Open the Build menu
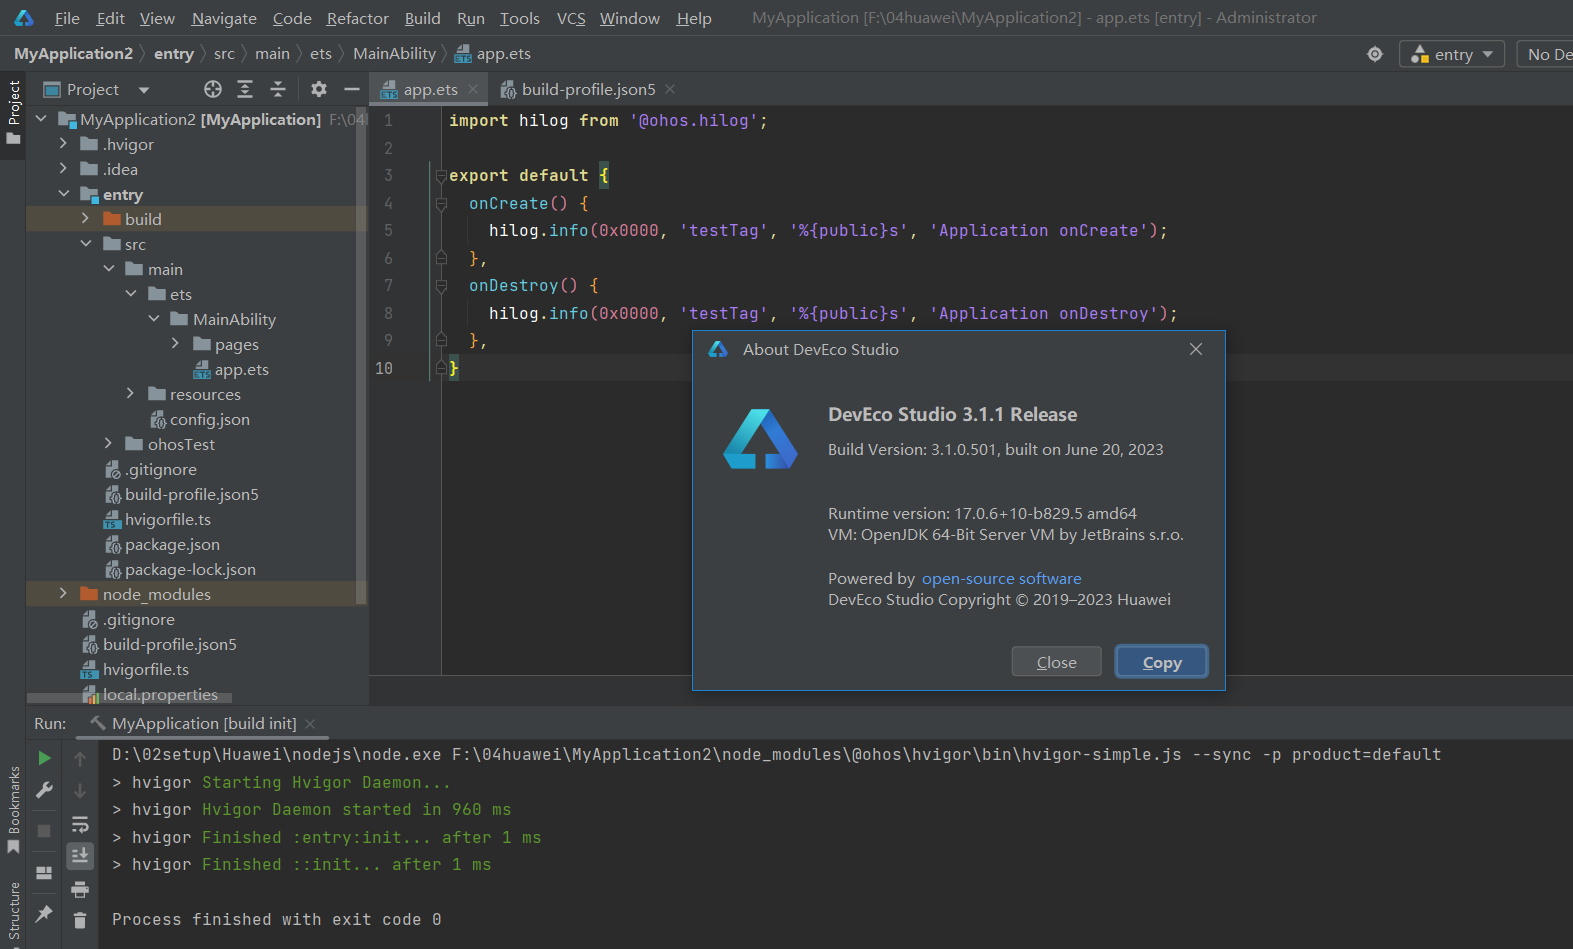Screen dimensions: 1573x949 click(422, 18)
